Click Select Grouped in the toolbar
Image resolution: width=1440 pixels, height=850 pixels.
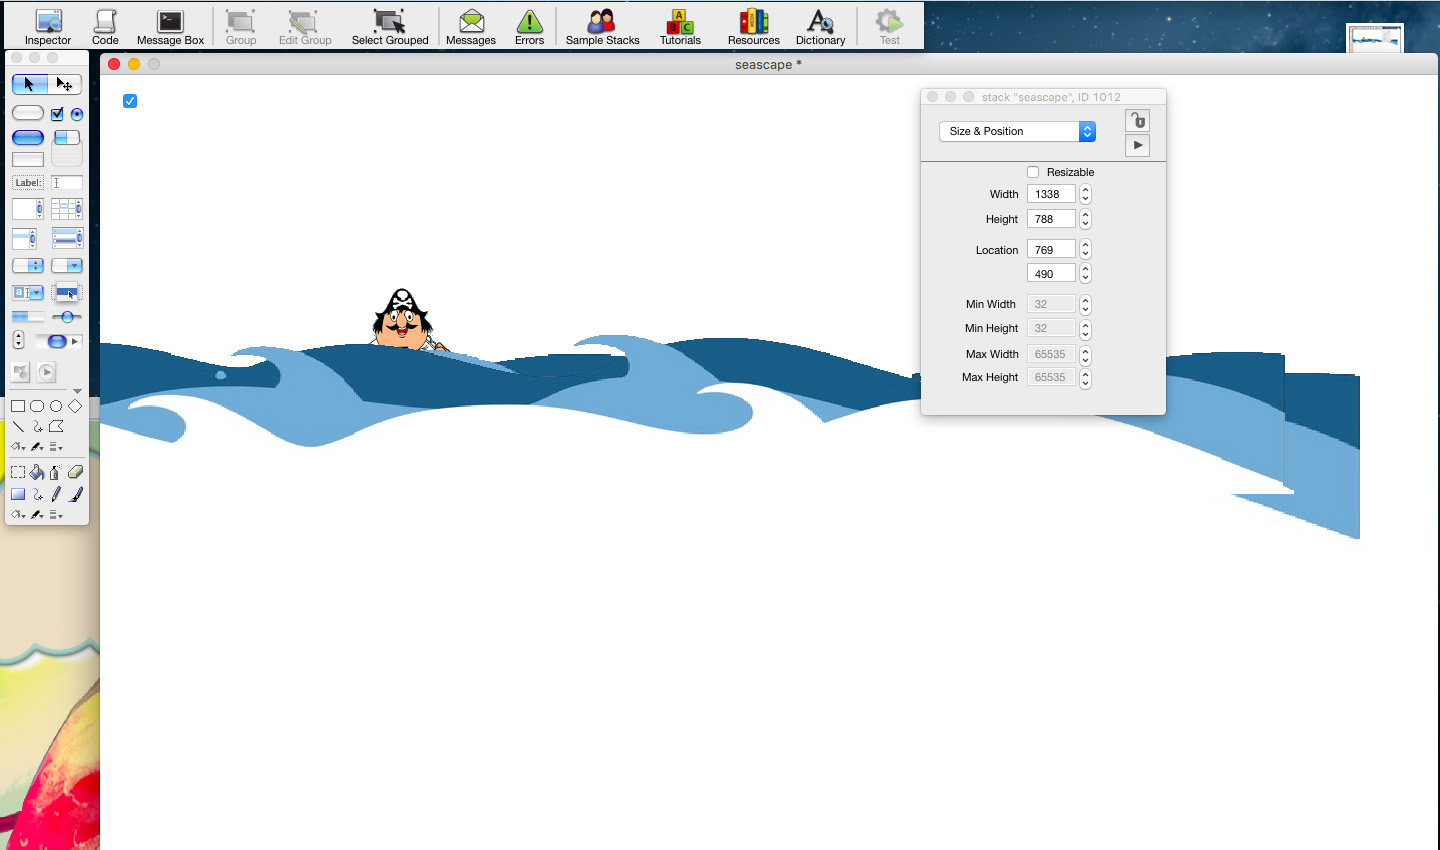click(x=390, y=27)
